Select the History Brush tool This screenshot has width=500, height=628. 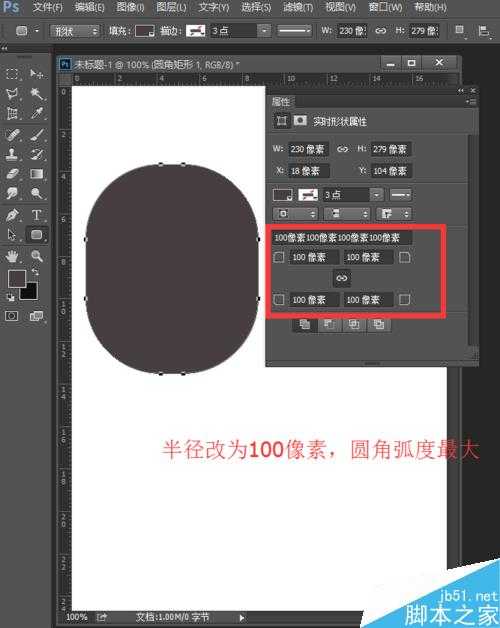click(x=37, y=154)
